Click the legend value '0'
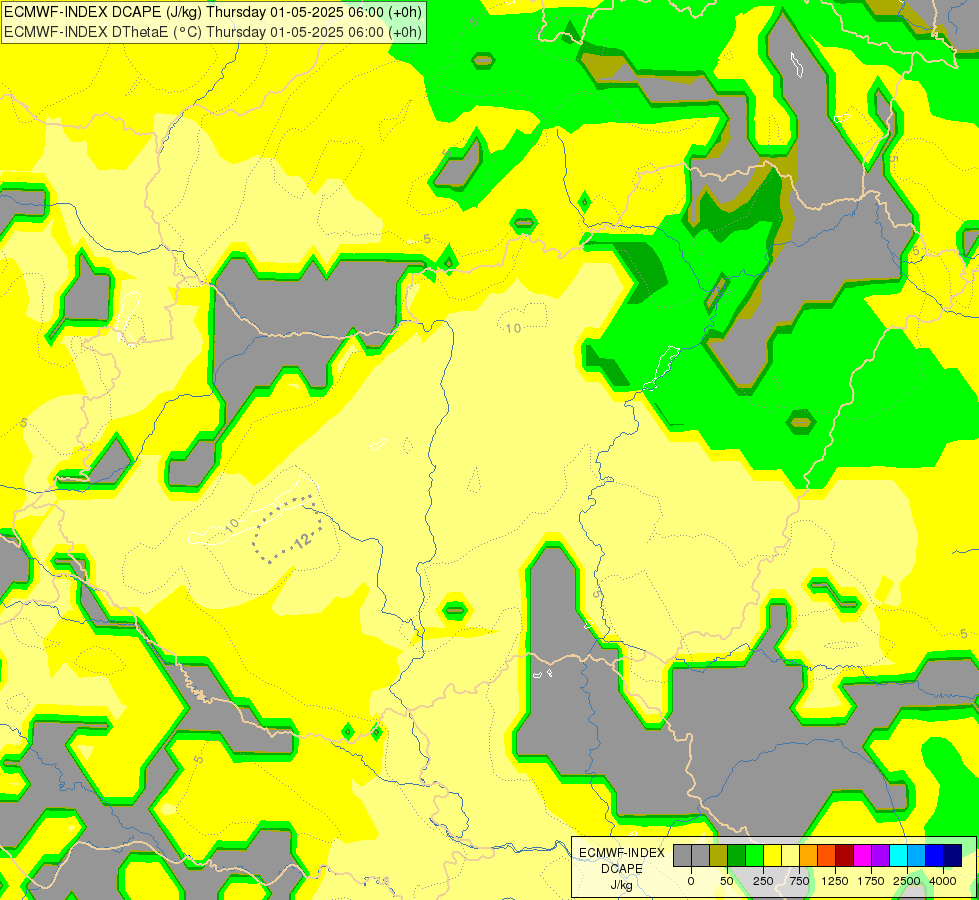 tap(691, 881)
